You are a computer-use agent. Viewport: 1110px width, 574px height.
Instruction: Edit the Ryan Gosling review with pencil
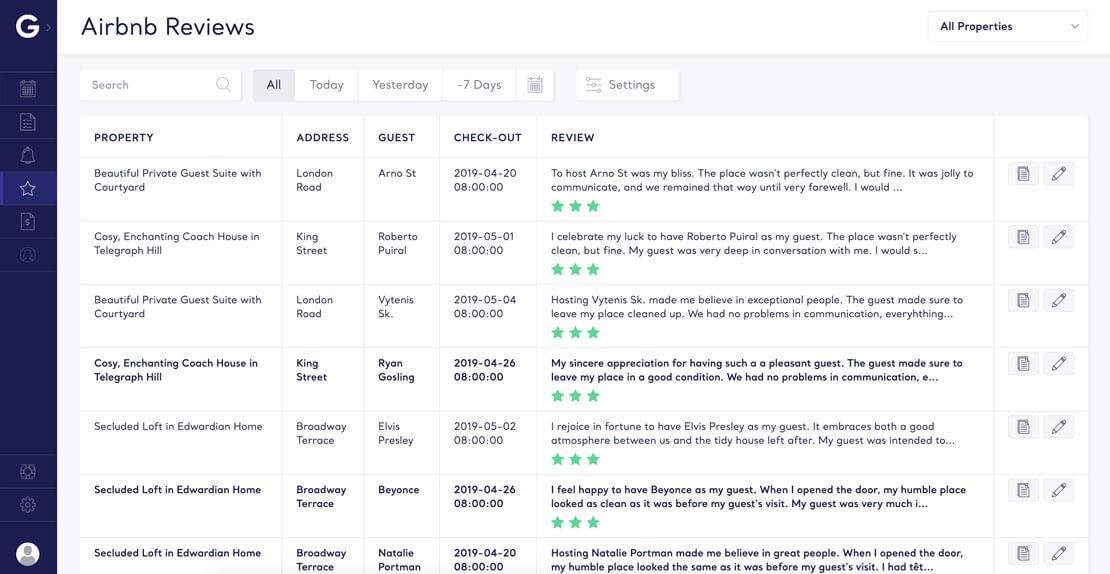pyautogui.click(x=1059, y=364)
